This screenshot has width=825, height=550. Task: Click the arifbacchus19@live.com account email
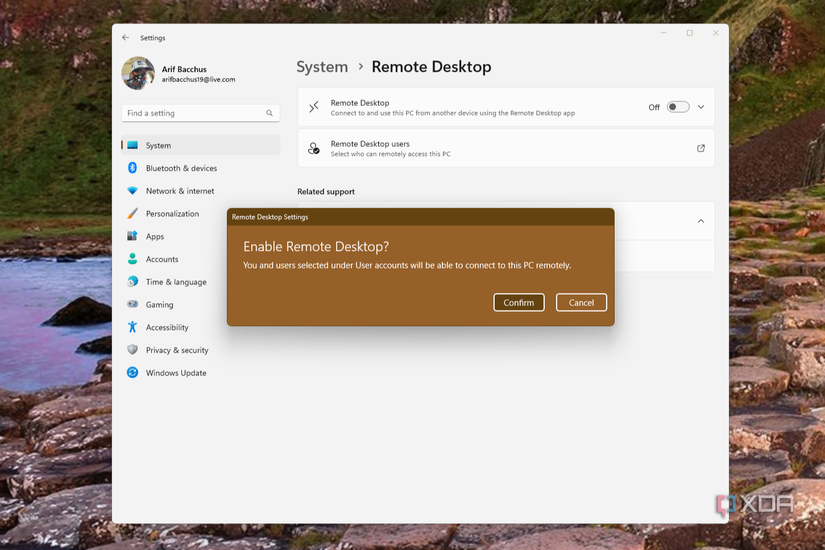[198, 79]
